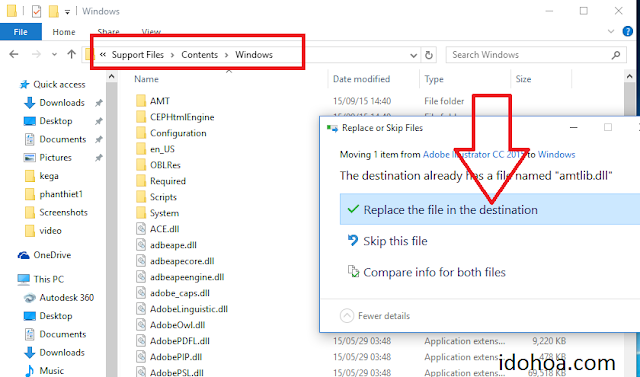Select adbeapeengine.dll file

187,277
